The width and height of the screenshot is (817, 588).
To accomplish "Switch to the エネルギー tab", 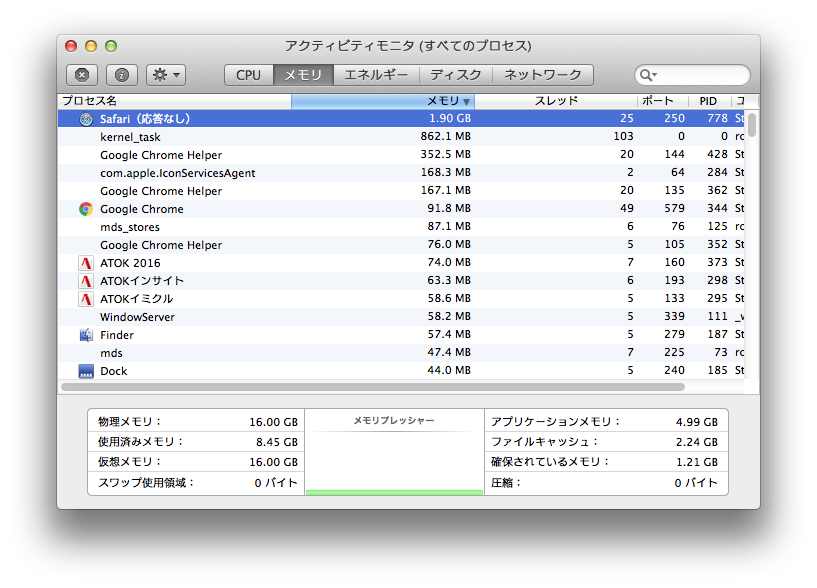I will [376, 75].
